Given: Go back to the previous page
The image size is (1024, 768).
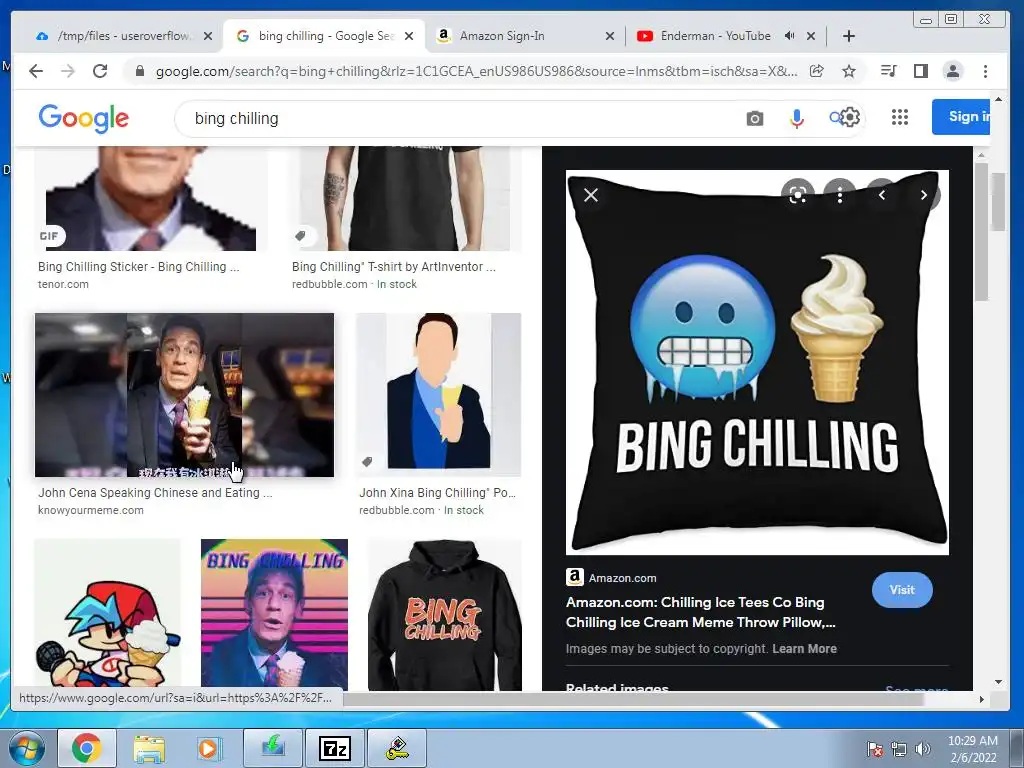Looking at the screenshot, I should [x=36, y=71].
